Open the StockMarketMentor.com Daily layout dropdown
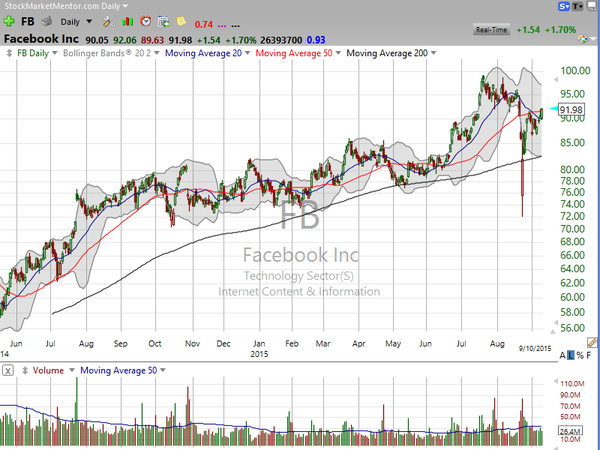This screenshot has width=600, height=450. click(x=125, y=6)
